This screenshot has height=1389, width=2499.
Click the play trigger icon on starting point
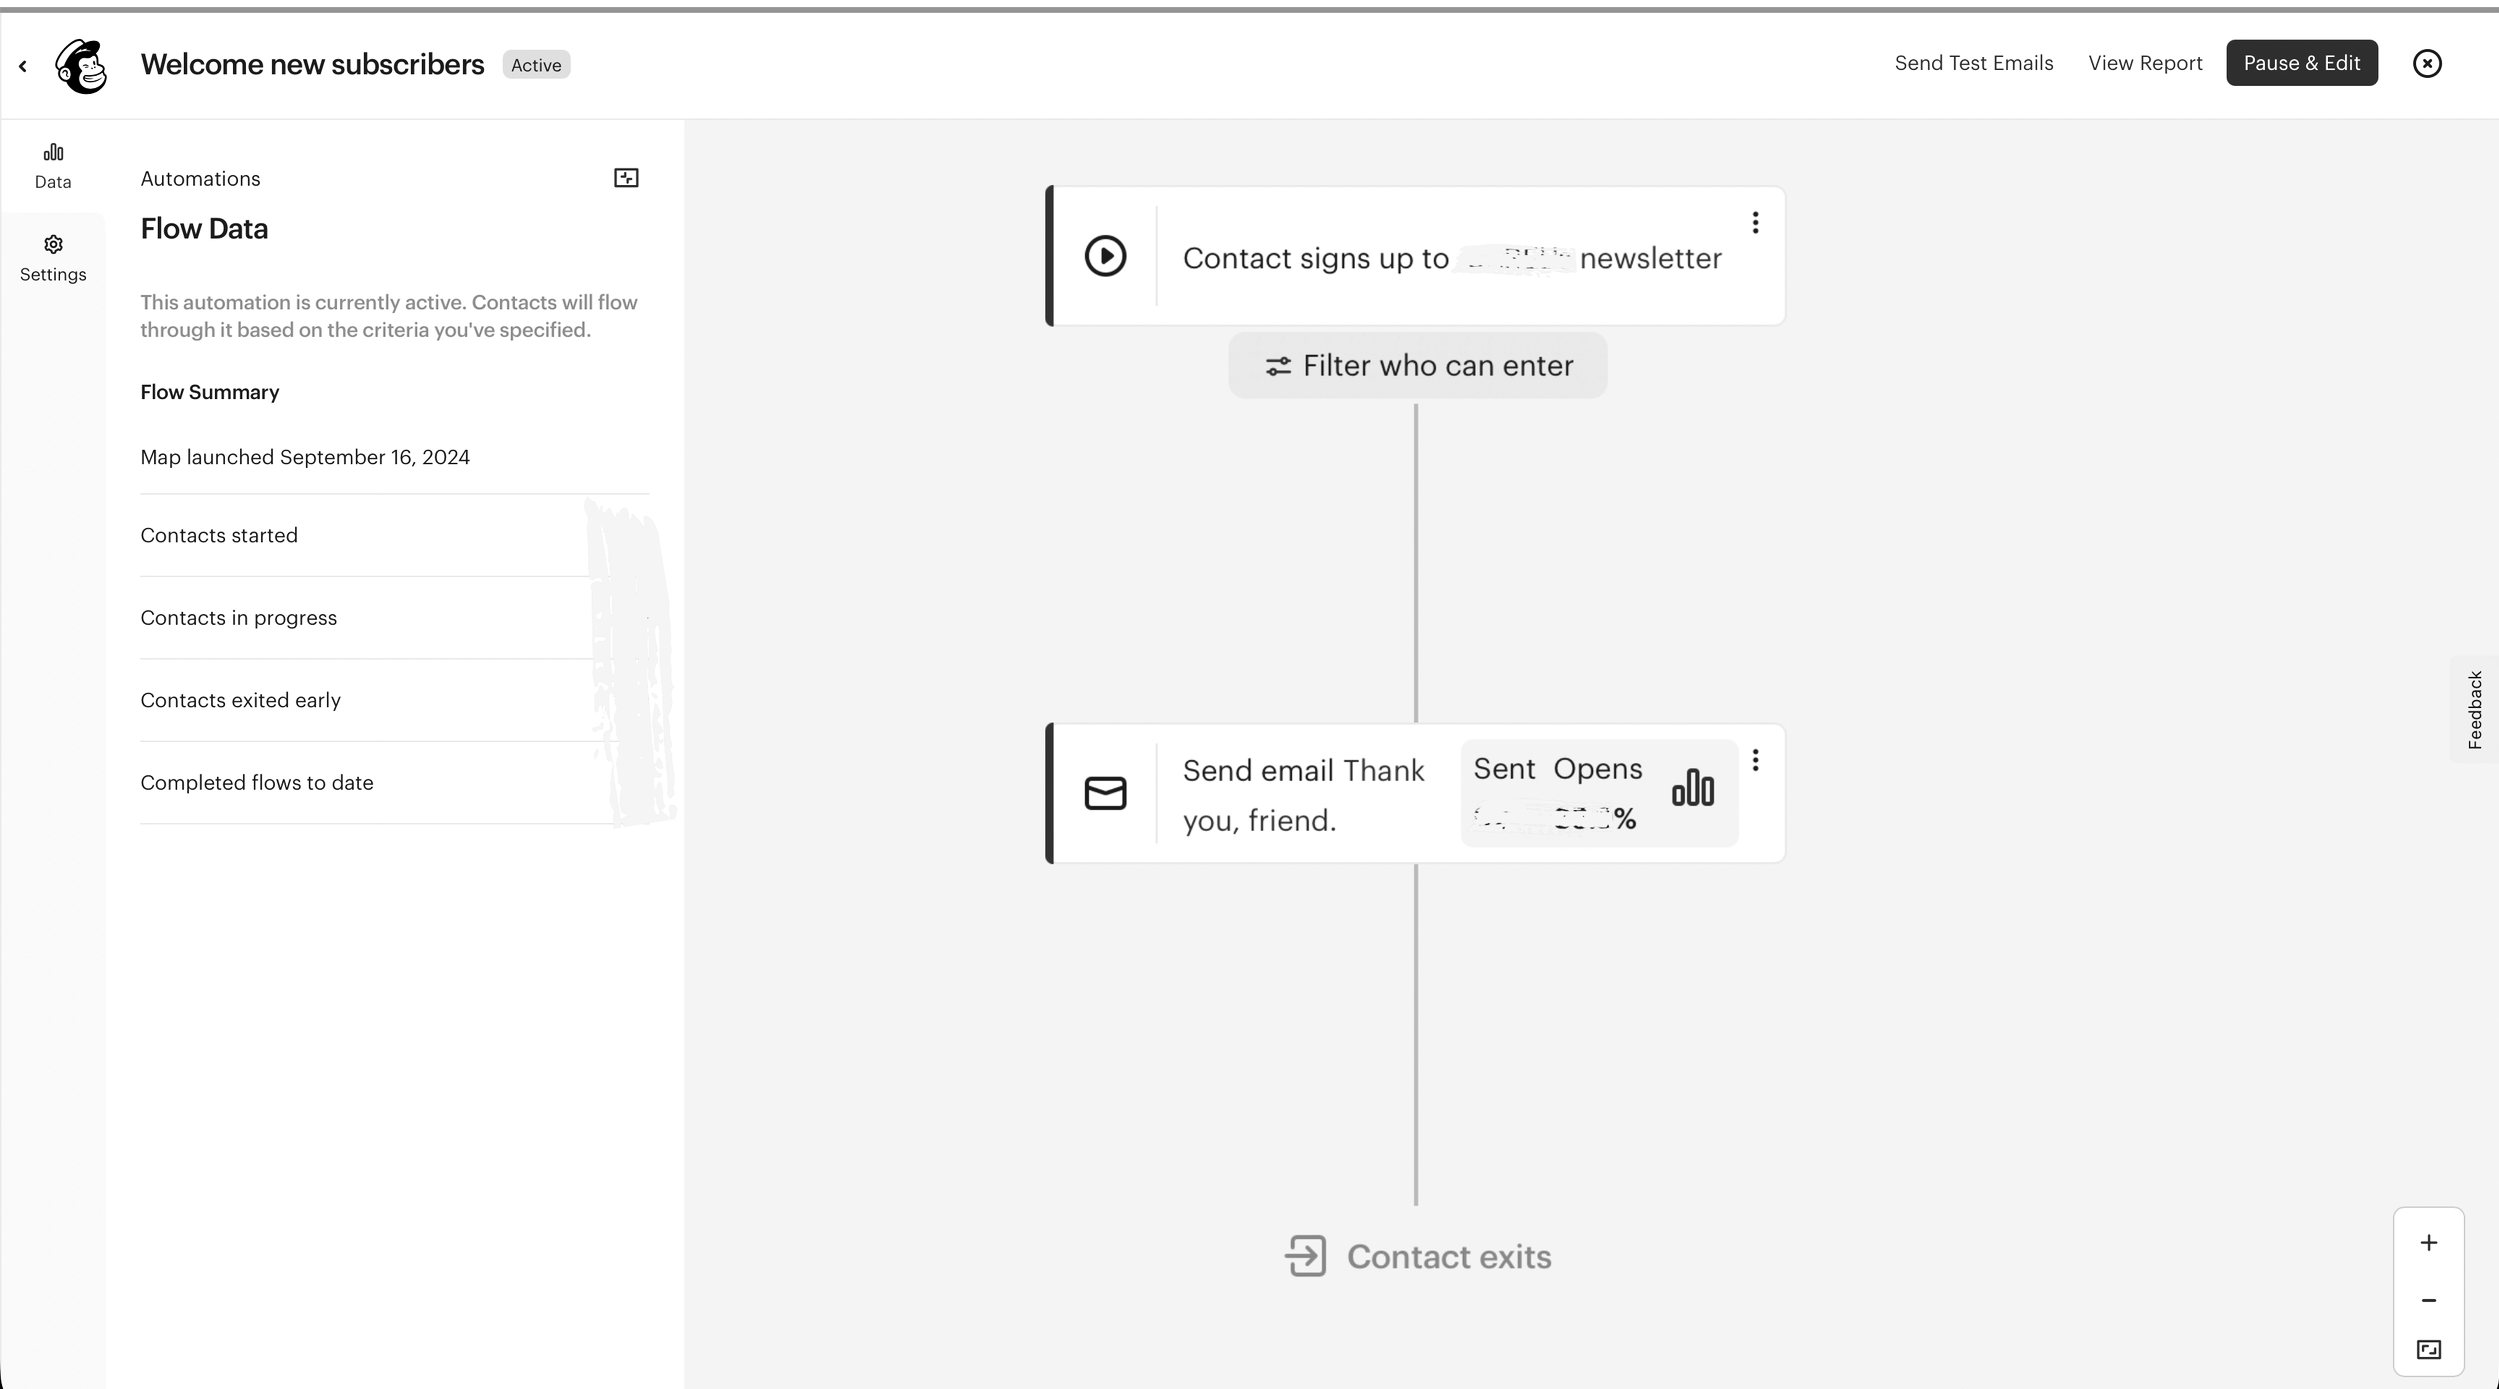point(1105,256)
